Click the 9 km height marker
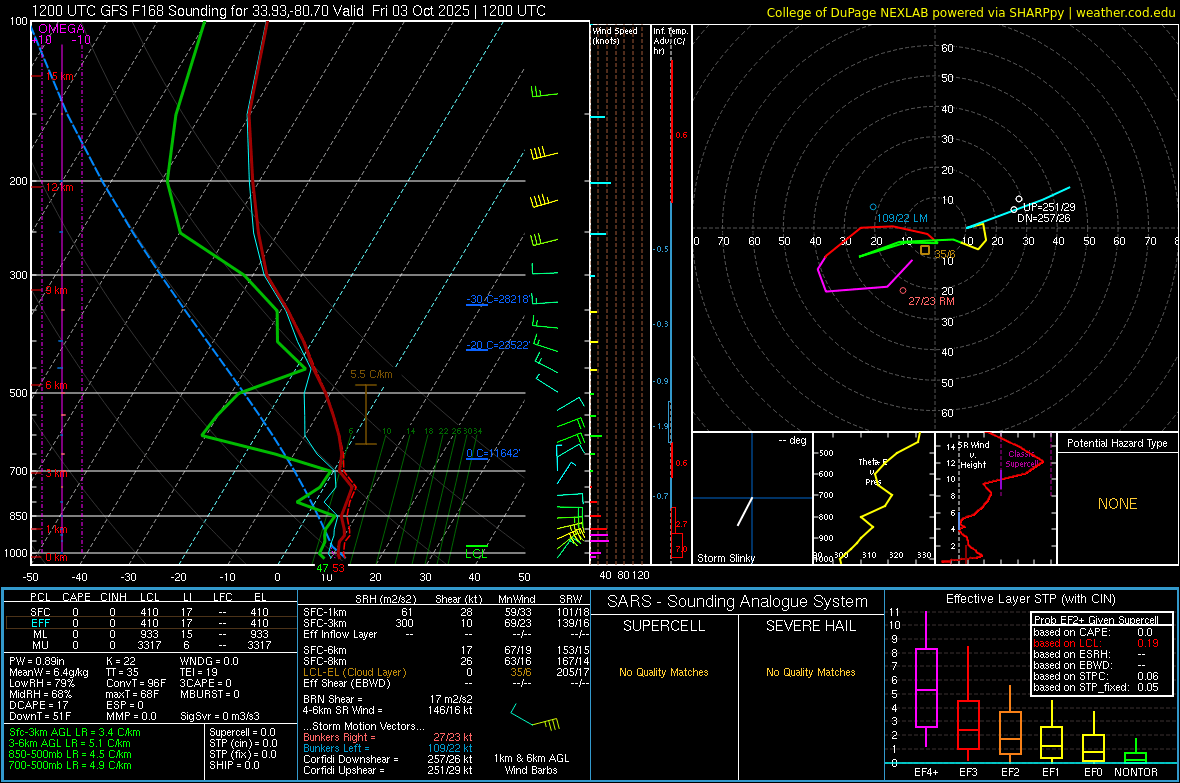This screenshot has width=1180, height=783. (x=56, y=290)
